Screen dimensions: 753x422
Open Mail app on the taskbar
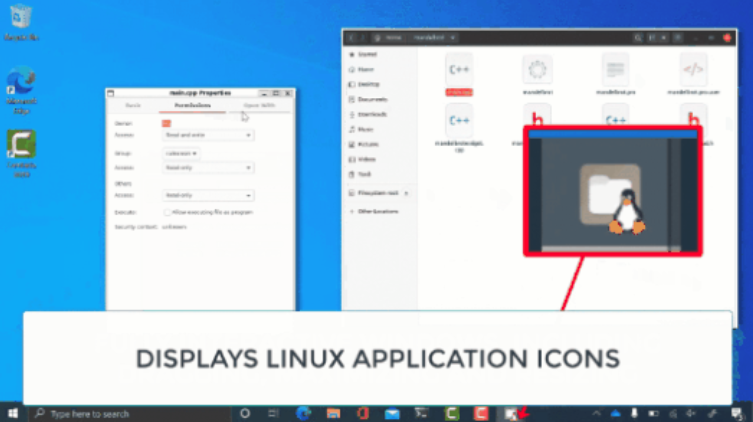(392, 413)
